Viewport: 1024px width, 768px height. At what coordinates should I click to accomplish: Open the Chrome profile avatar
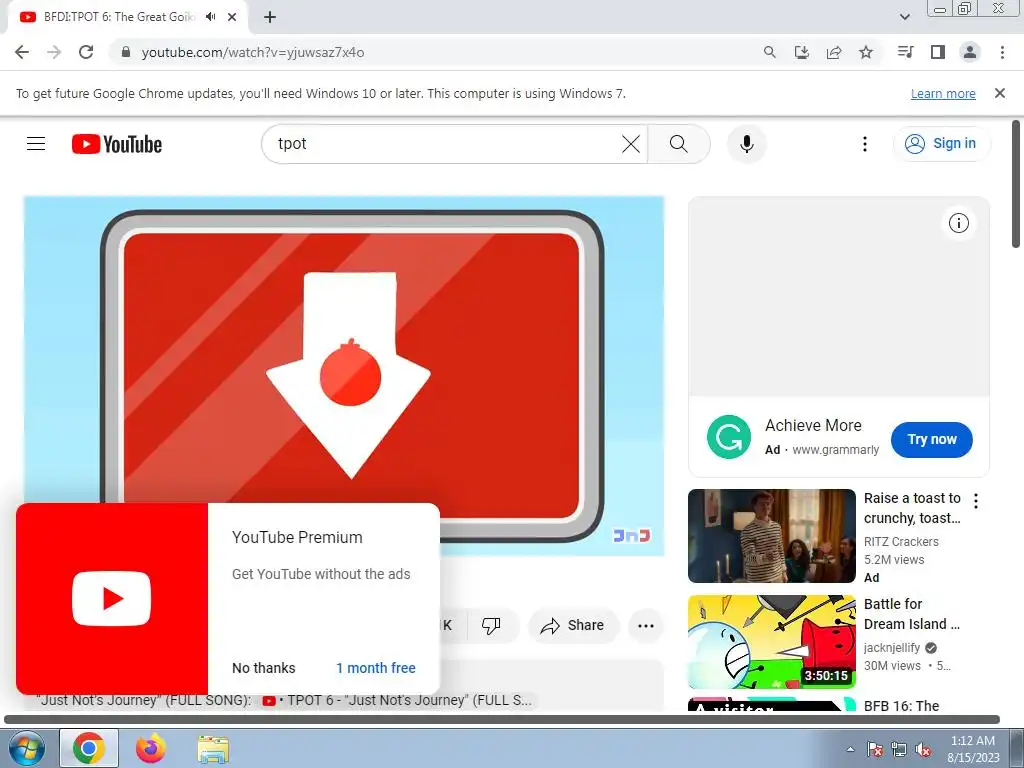pyautogui.click(x=970, y=52)
